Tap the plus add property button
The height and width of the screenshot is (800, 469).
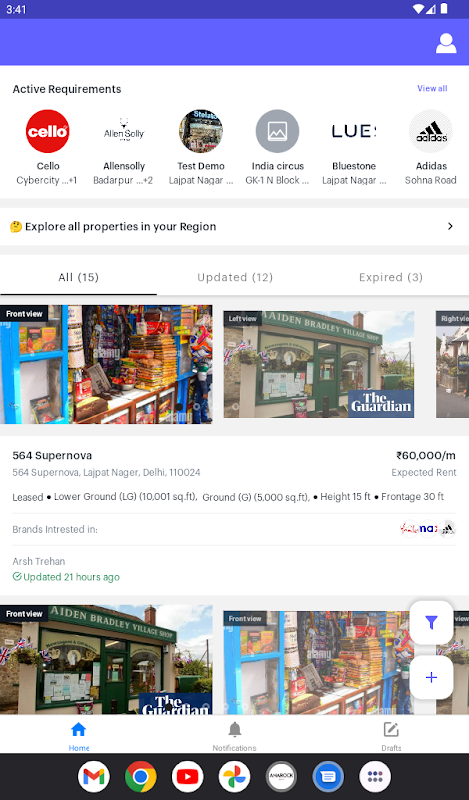pyautogui.click(x=431, y=677)
